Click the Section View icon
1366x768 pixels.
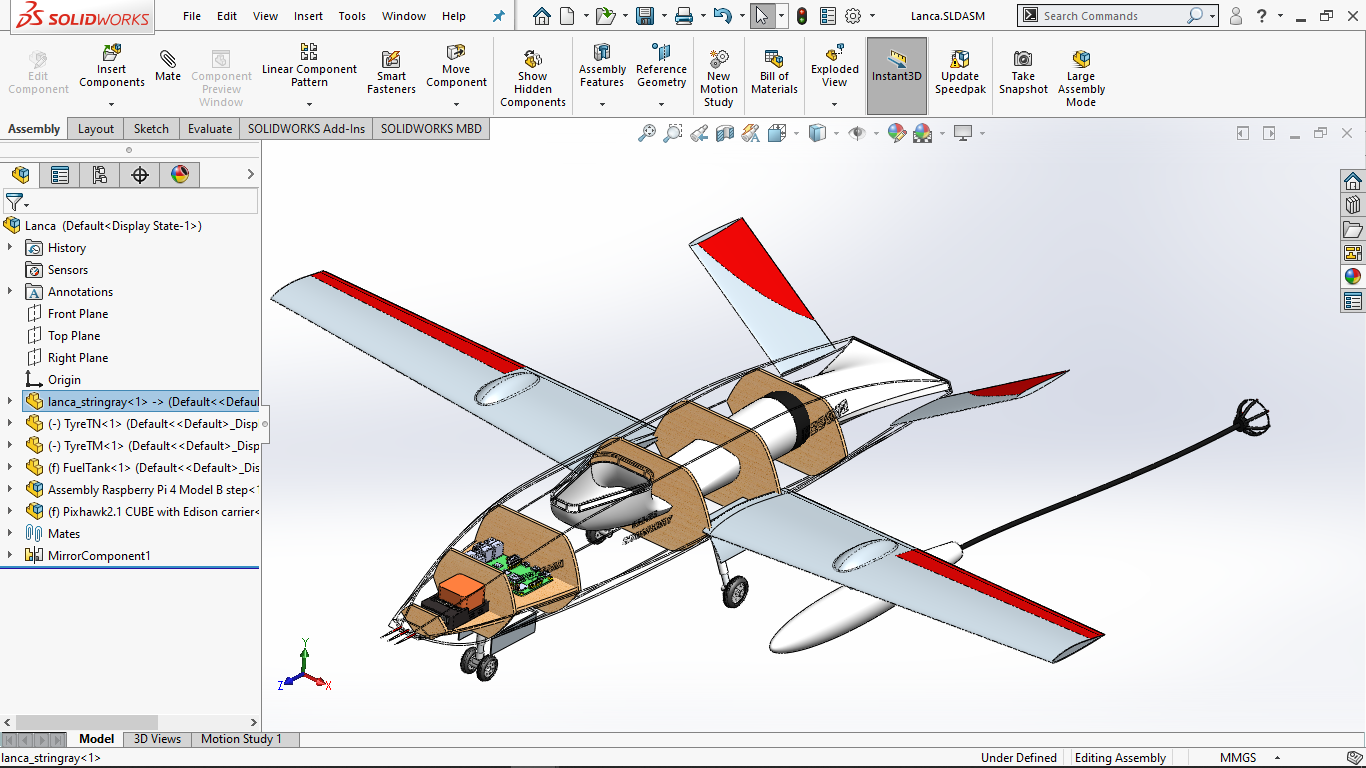coord(725,133)
